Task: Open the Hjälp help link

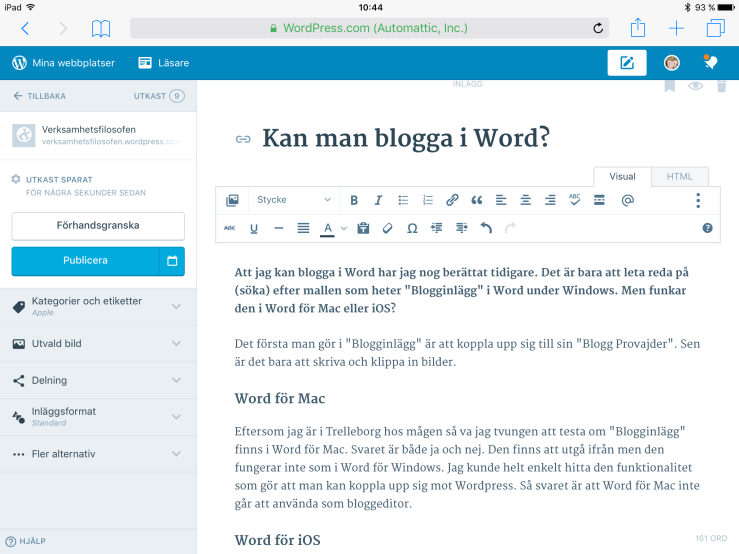Action: (x=25, y=541)
